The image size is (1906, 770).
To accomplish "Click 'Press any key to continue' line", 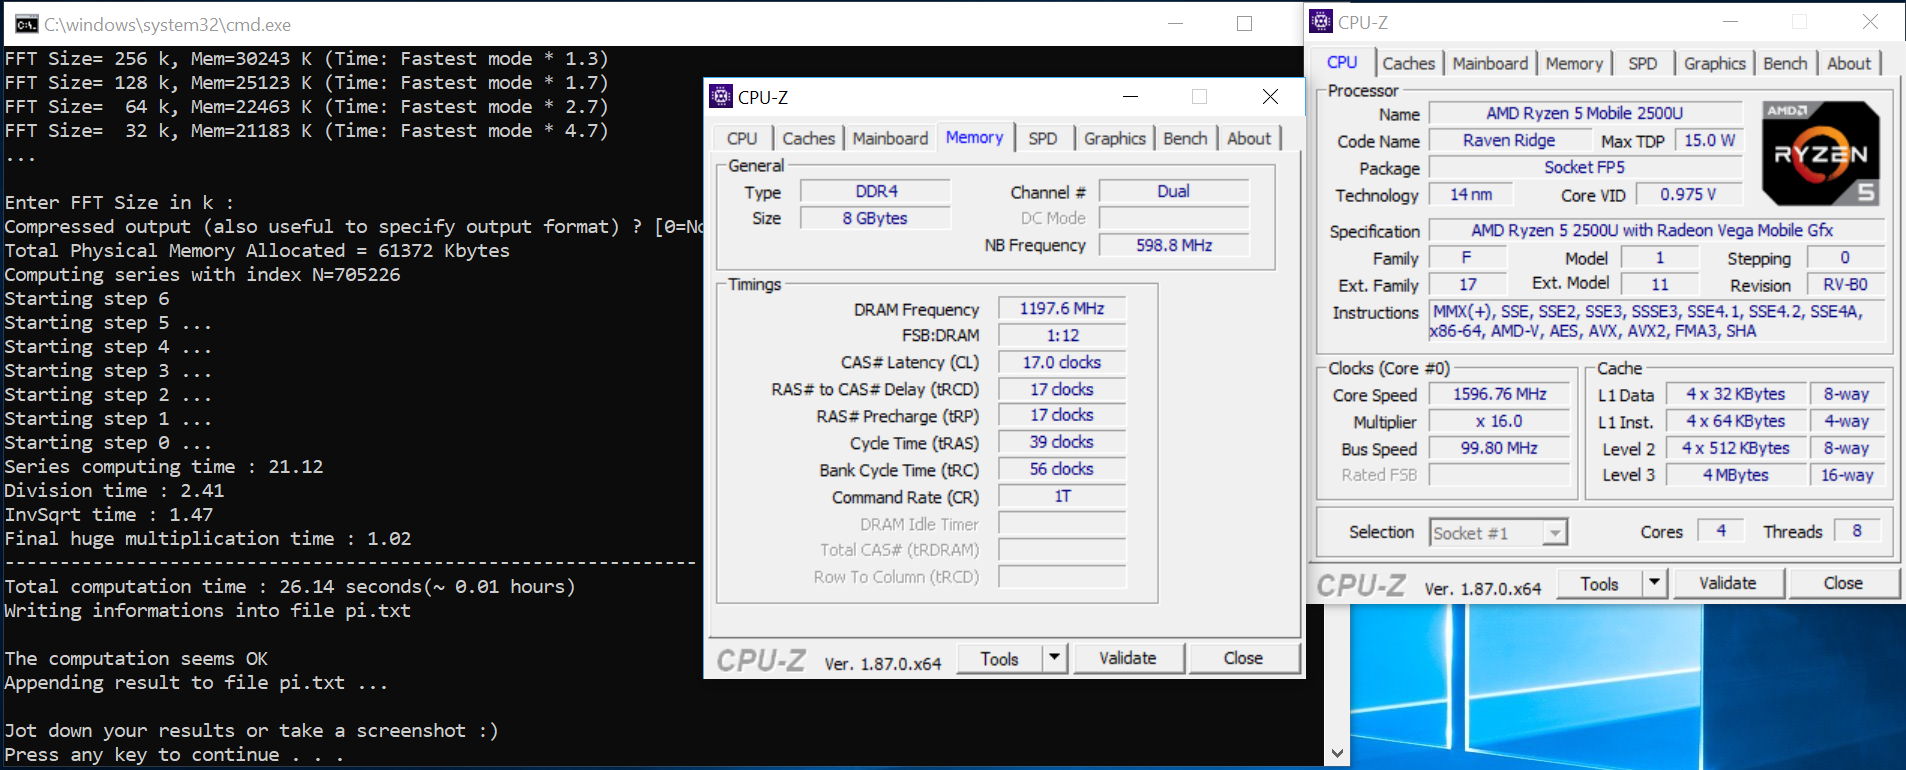I will [174, 755].
